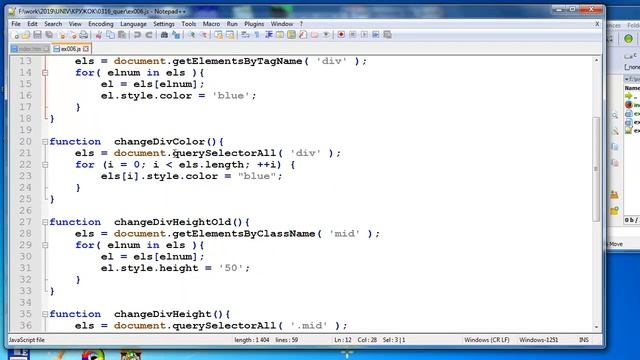Click the Close document toolbar icon

pyautogui.click(x=62, y=35)
